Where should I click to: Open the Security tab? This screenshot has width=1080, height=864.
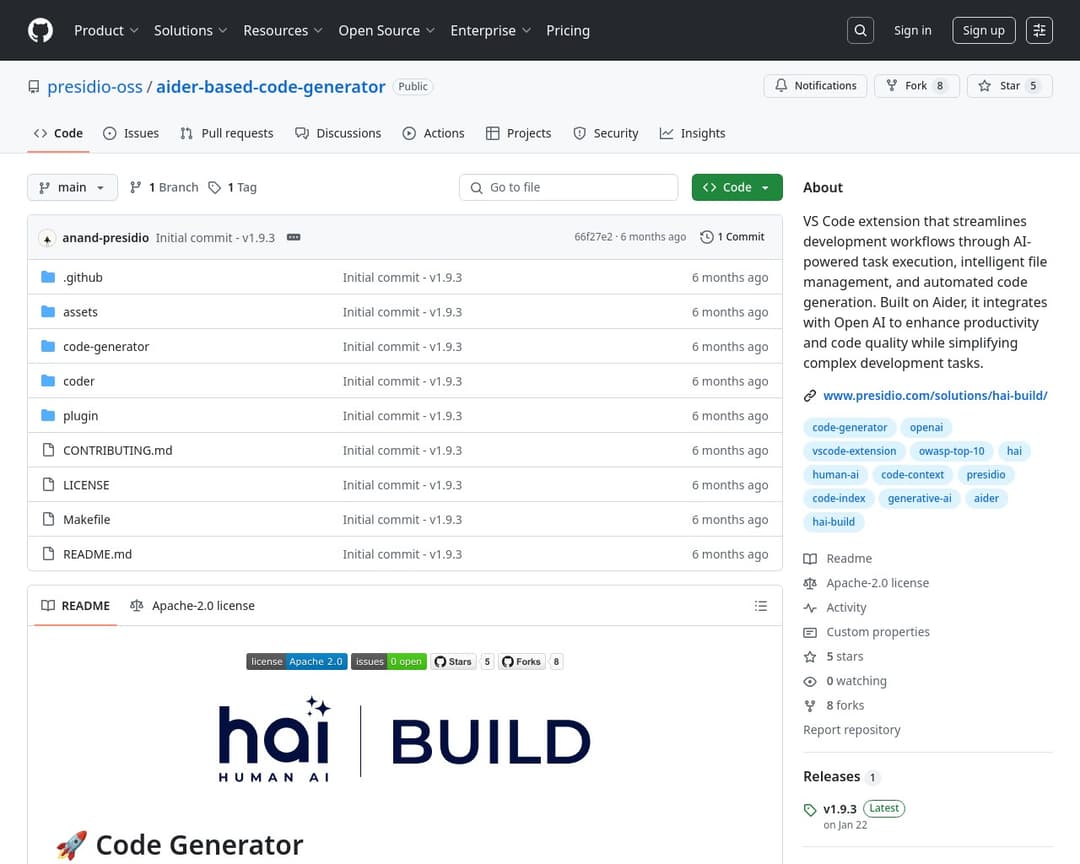[605, 133]
